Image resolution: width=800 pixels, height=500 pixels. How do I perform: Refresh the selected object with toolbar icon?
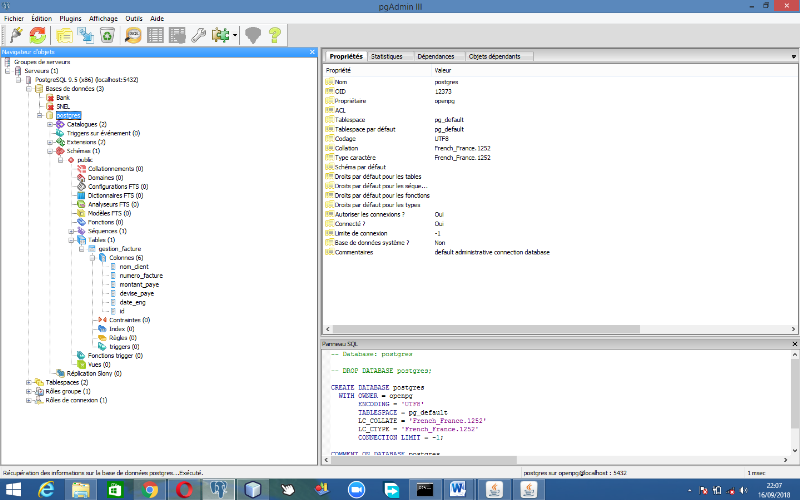coord(38,35)
